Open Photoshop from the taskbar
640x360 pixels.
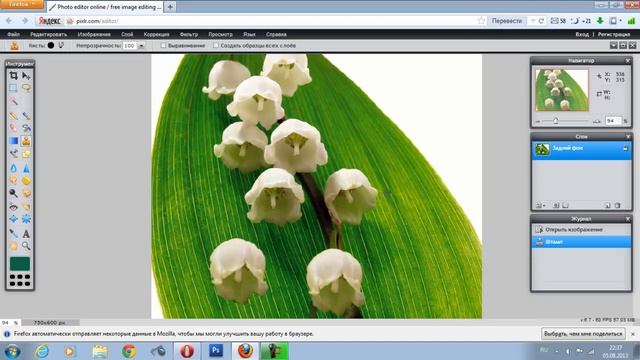click(x=216, y=351)
